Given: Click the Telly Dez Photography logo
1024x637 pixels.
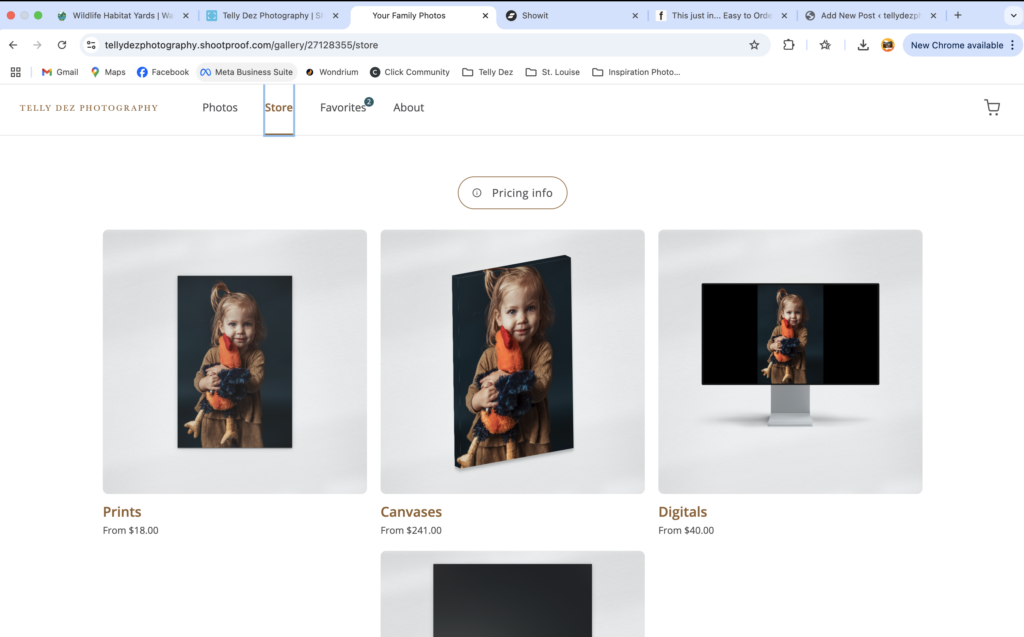Looking at the screenshot, I should pyautogui.click(x=89, y=108).
